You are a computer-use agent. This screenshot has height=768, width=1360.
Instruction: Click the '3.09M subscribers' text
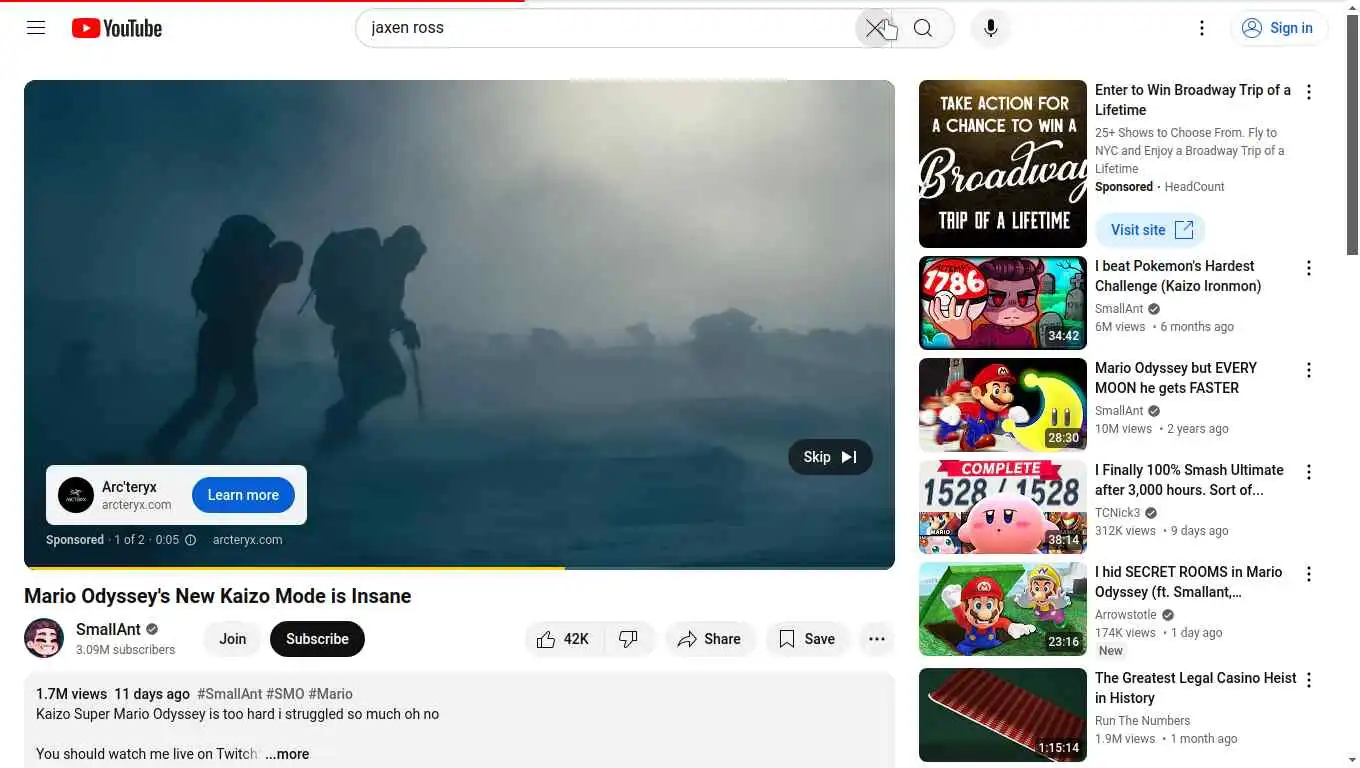125,650
